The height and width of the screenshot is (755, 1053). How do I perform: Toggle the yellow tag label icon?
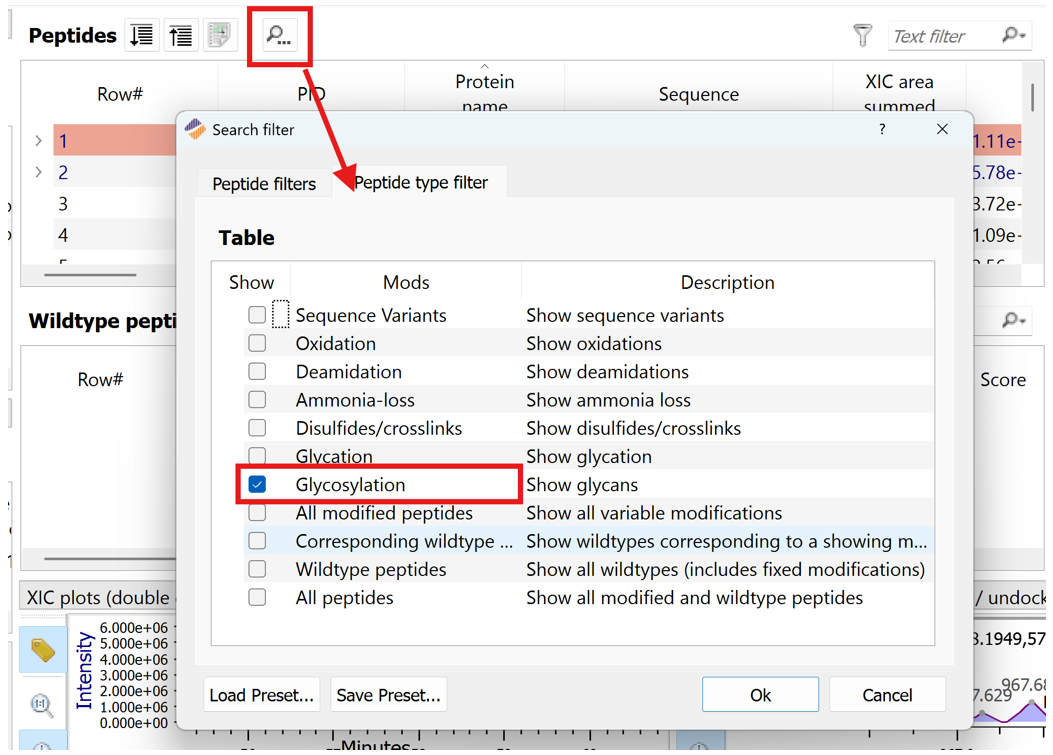42,651
